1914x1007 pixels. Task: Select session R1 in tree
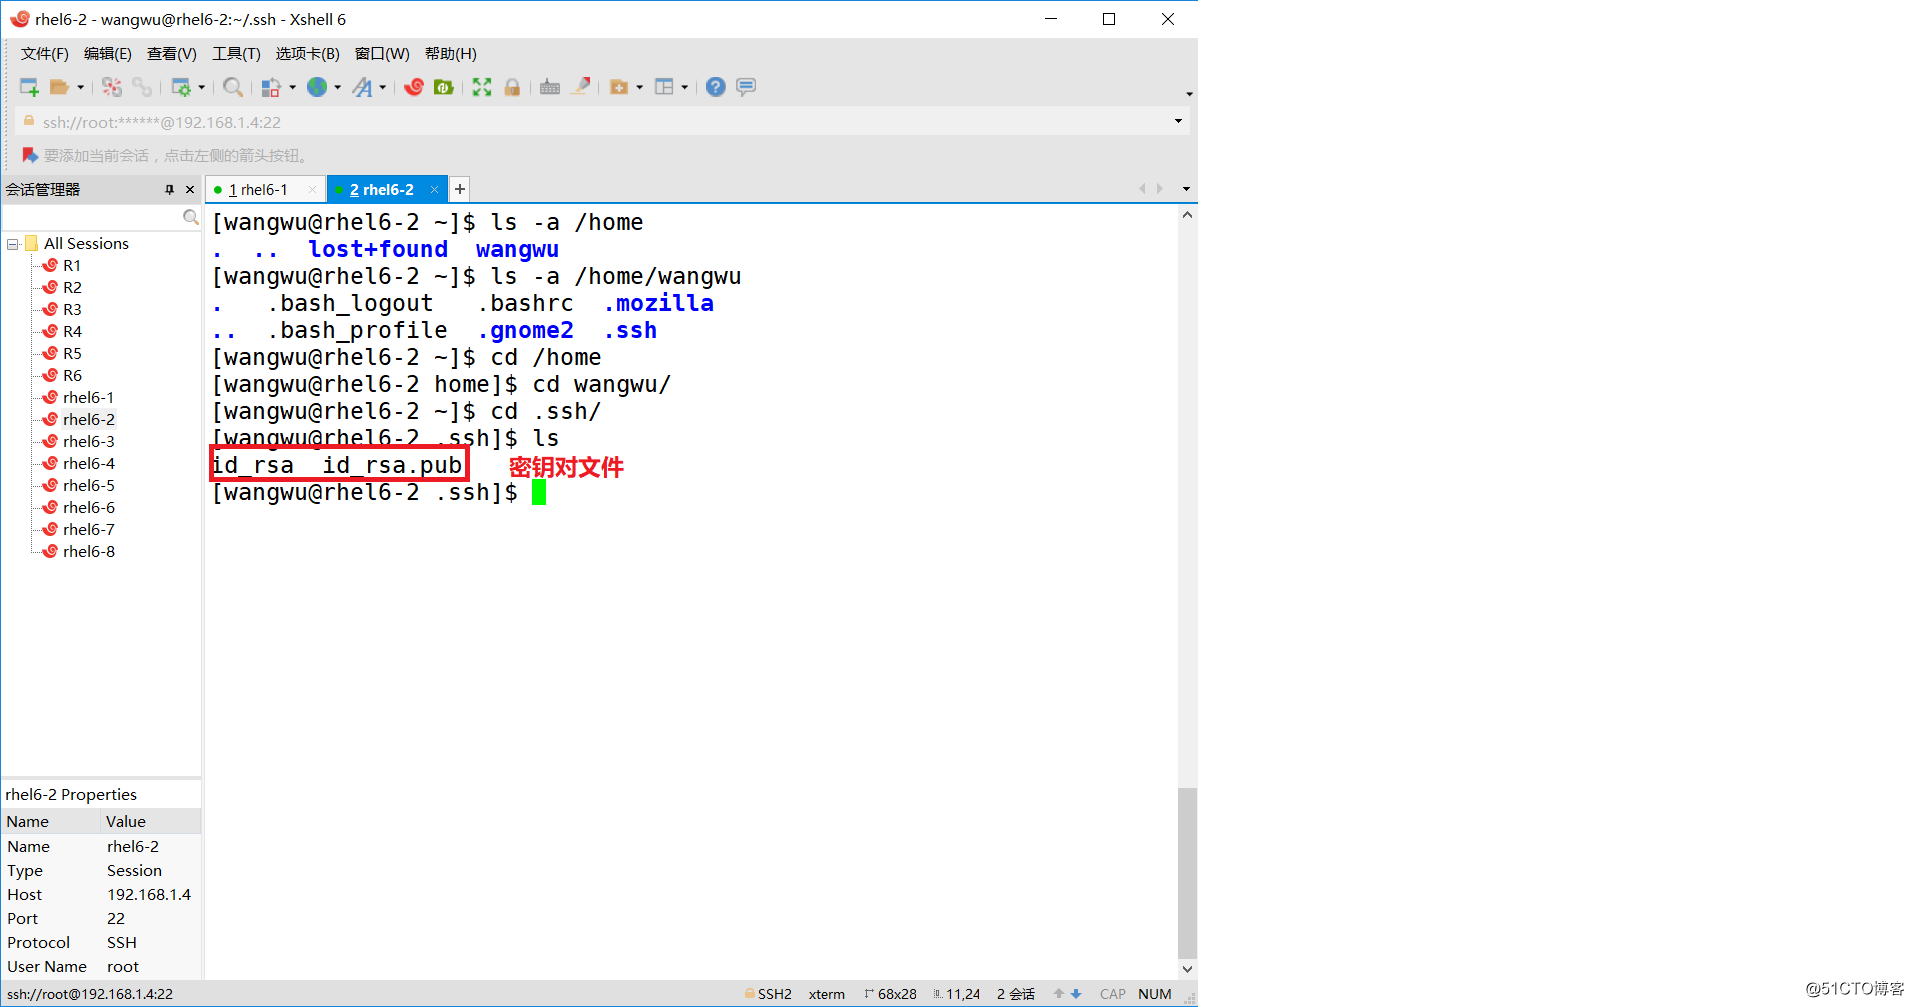click(71, 266)
